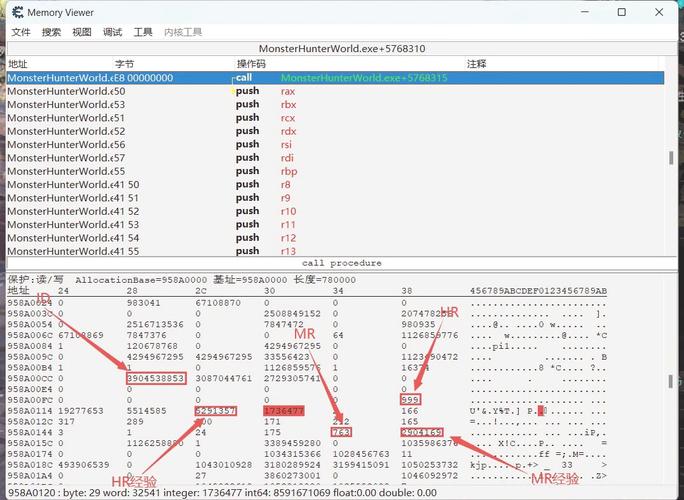The image size is (684, 500).
Task: Select the push rcx instruction row
Action: coord(335,118)
